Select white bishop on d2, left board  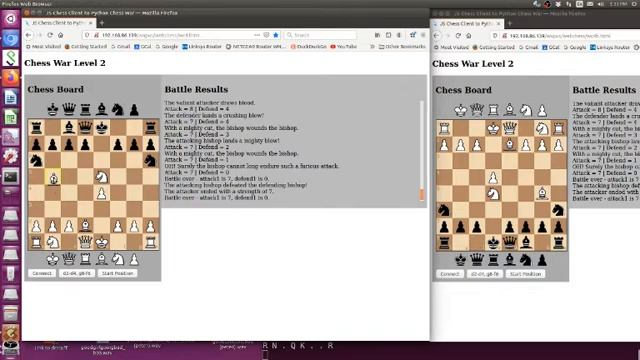[85, 226]
